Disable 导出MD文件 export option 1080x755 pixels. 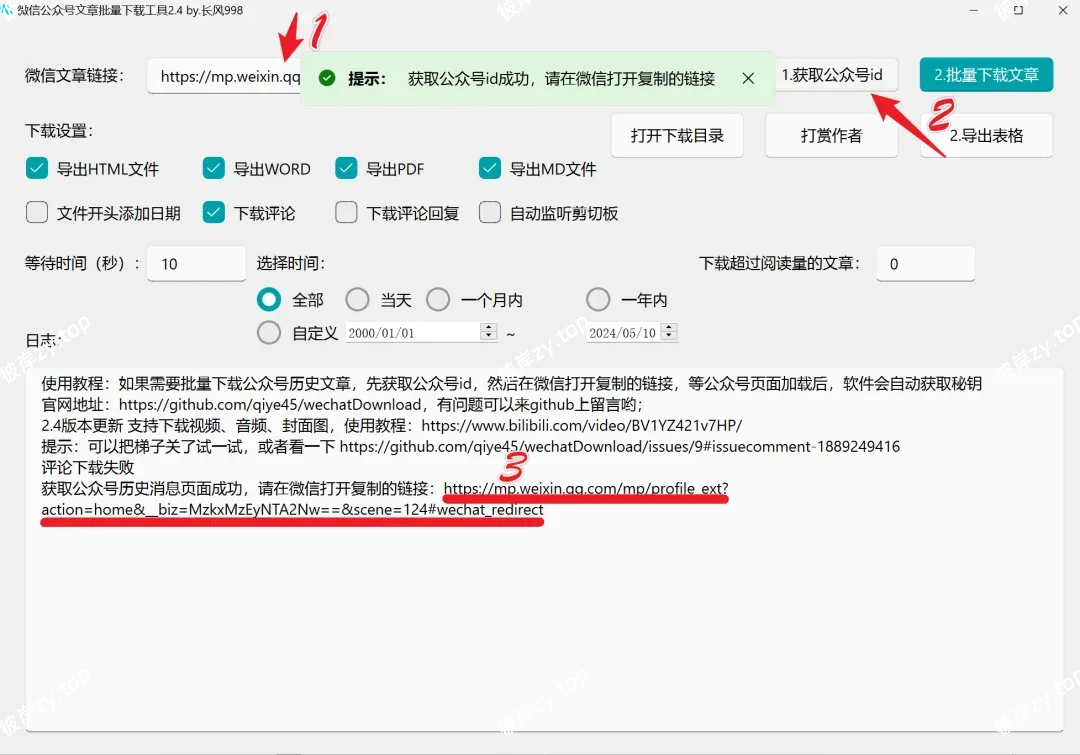[489, 169]
